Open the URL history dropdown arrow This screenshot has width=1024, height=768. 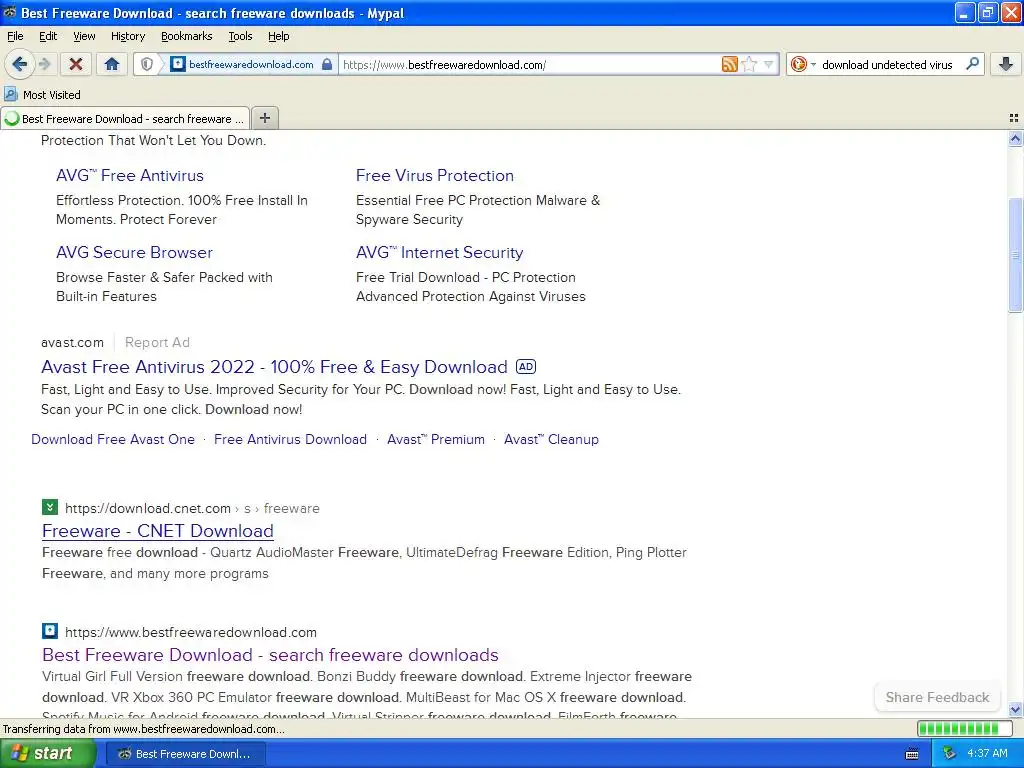(769, 64)
